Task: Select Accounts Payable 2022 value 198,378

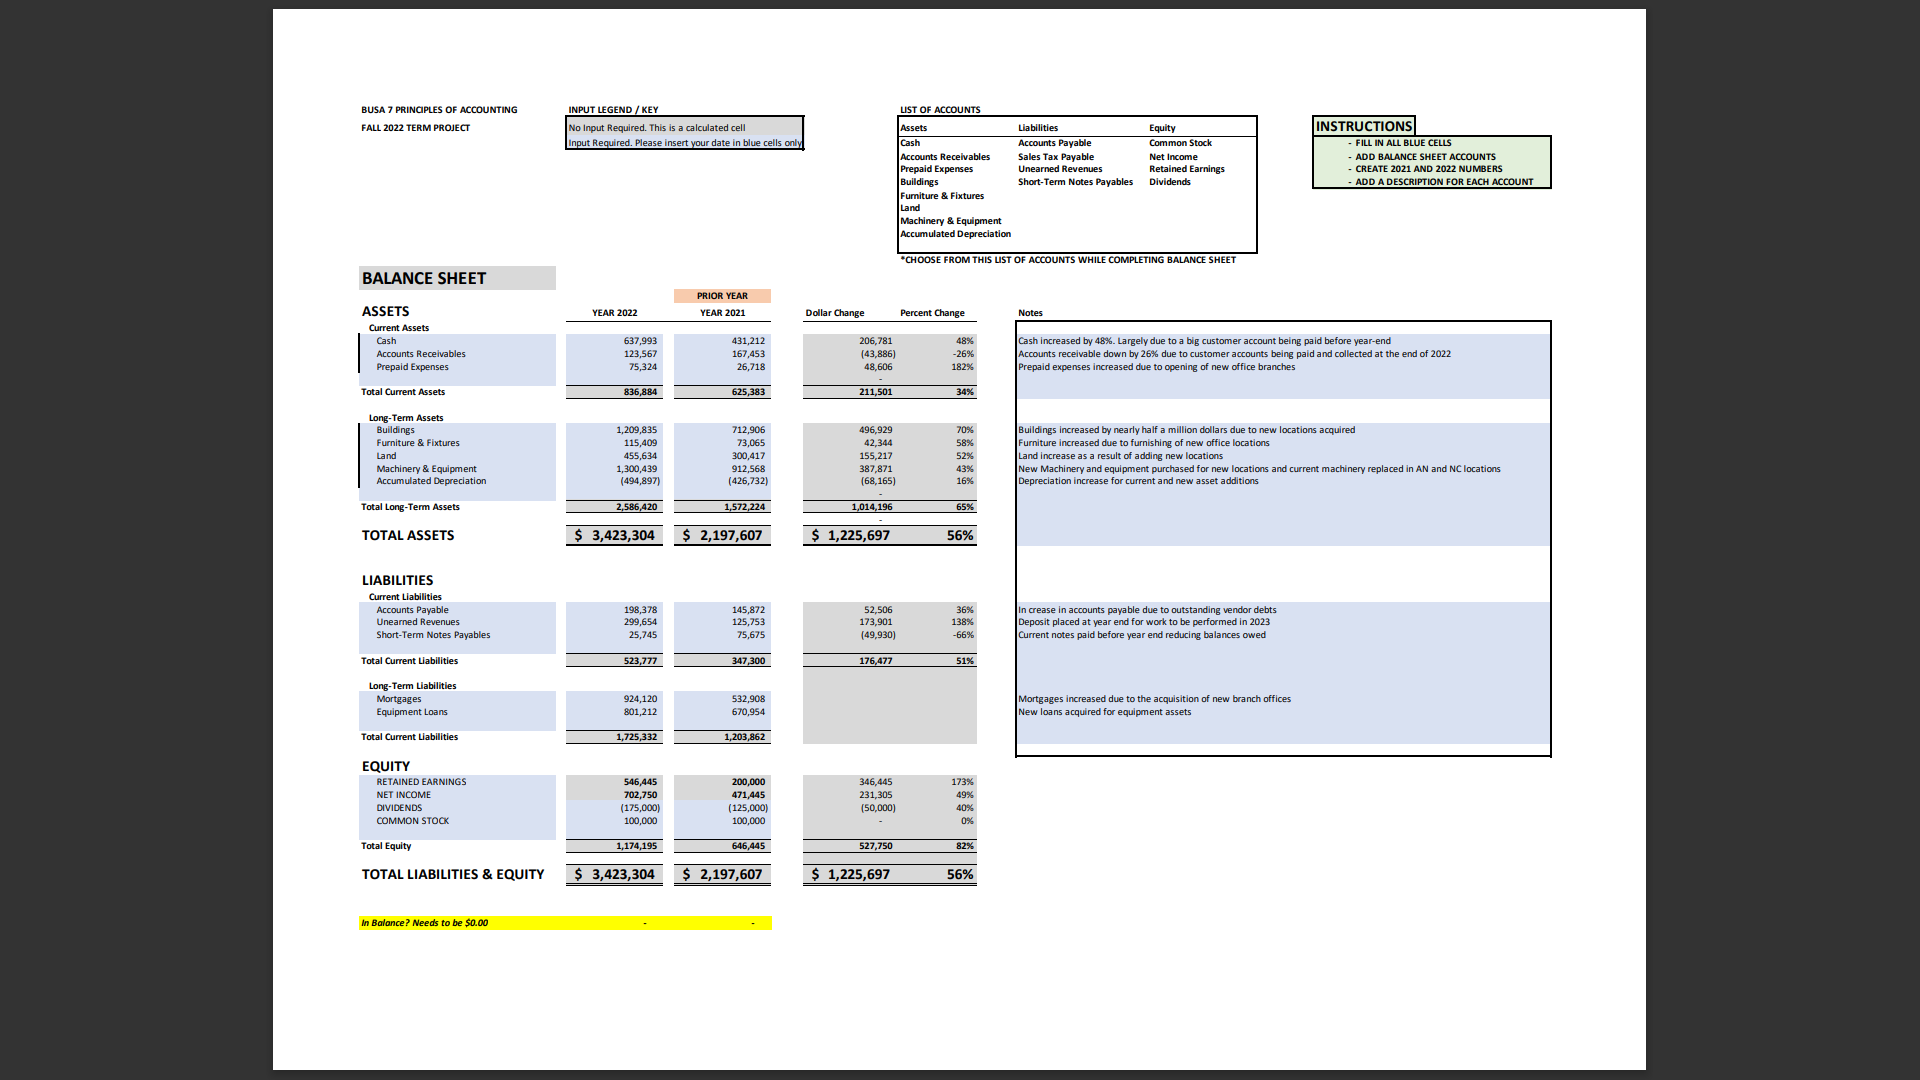Action: point(640,610)
